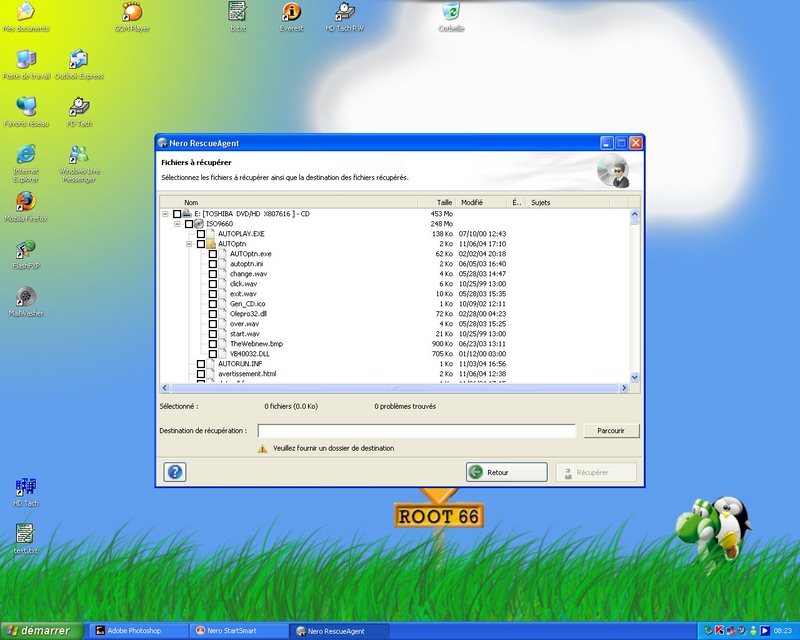Click the horizontal scrollbar thumb in the file list
800x640 pixels.
click(x=394, y=388)
